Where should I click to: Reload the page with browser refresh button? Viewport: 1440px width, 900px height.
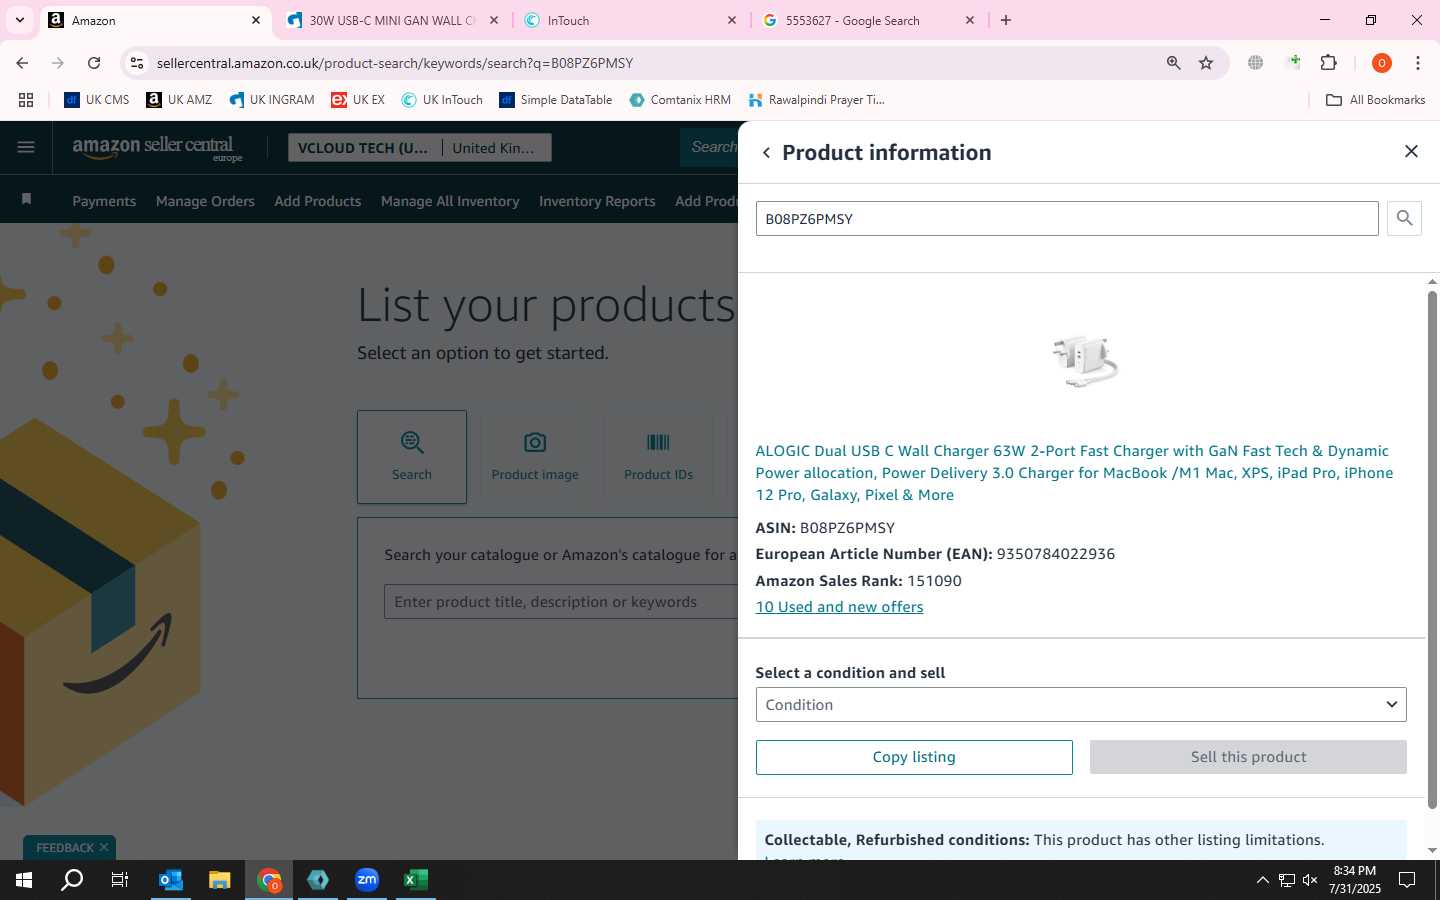coord(94,63)
